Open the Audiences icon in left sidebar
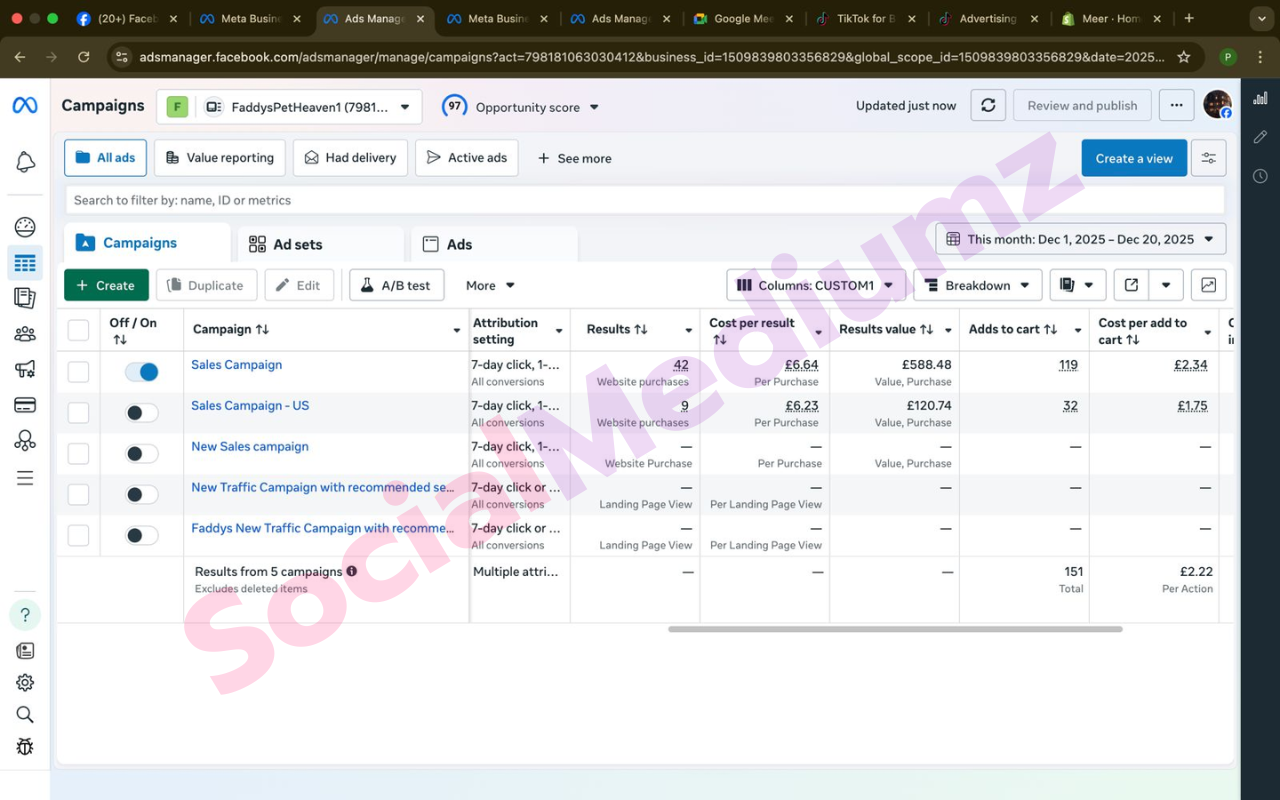This screenshot has height=800, width=1280. pos(25,334)
